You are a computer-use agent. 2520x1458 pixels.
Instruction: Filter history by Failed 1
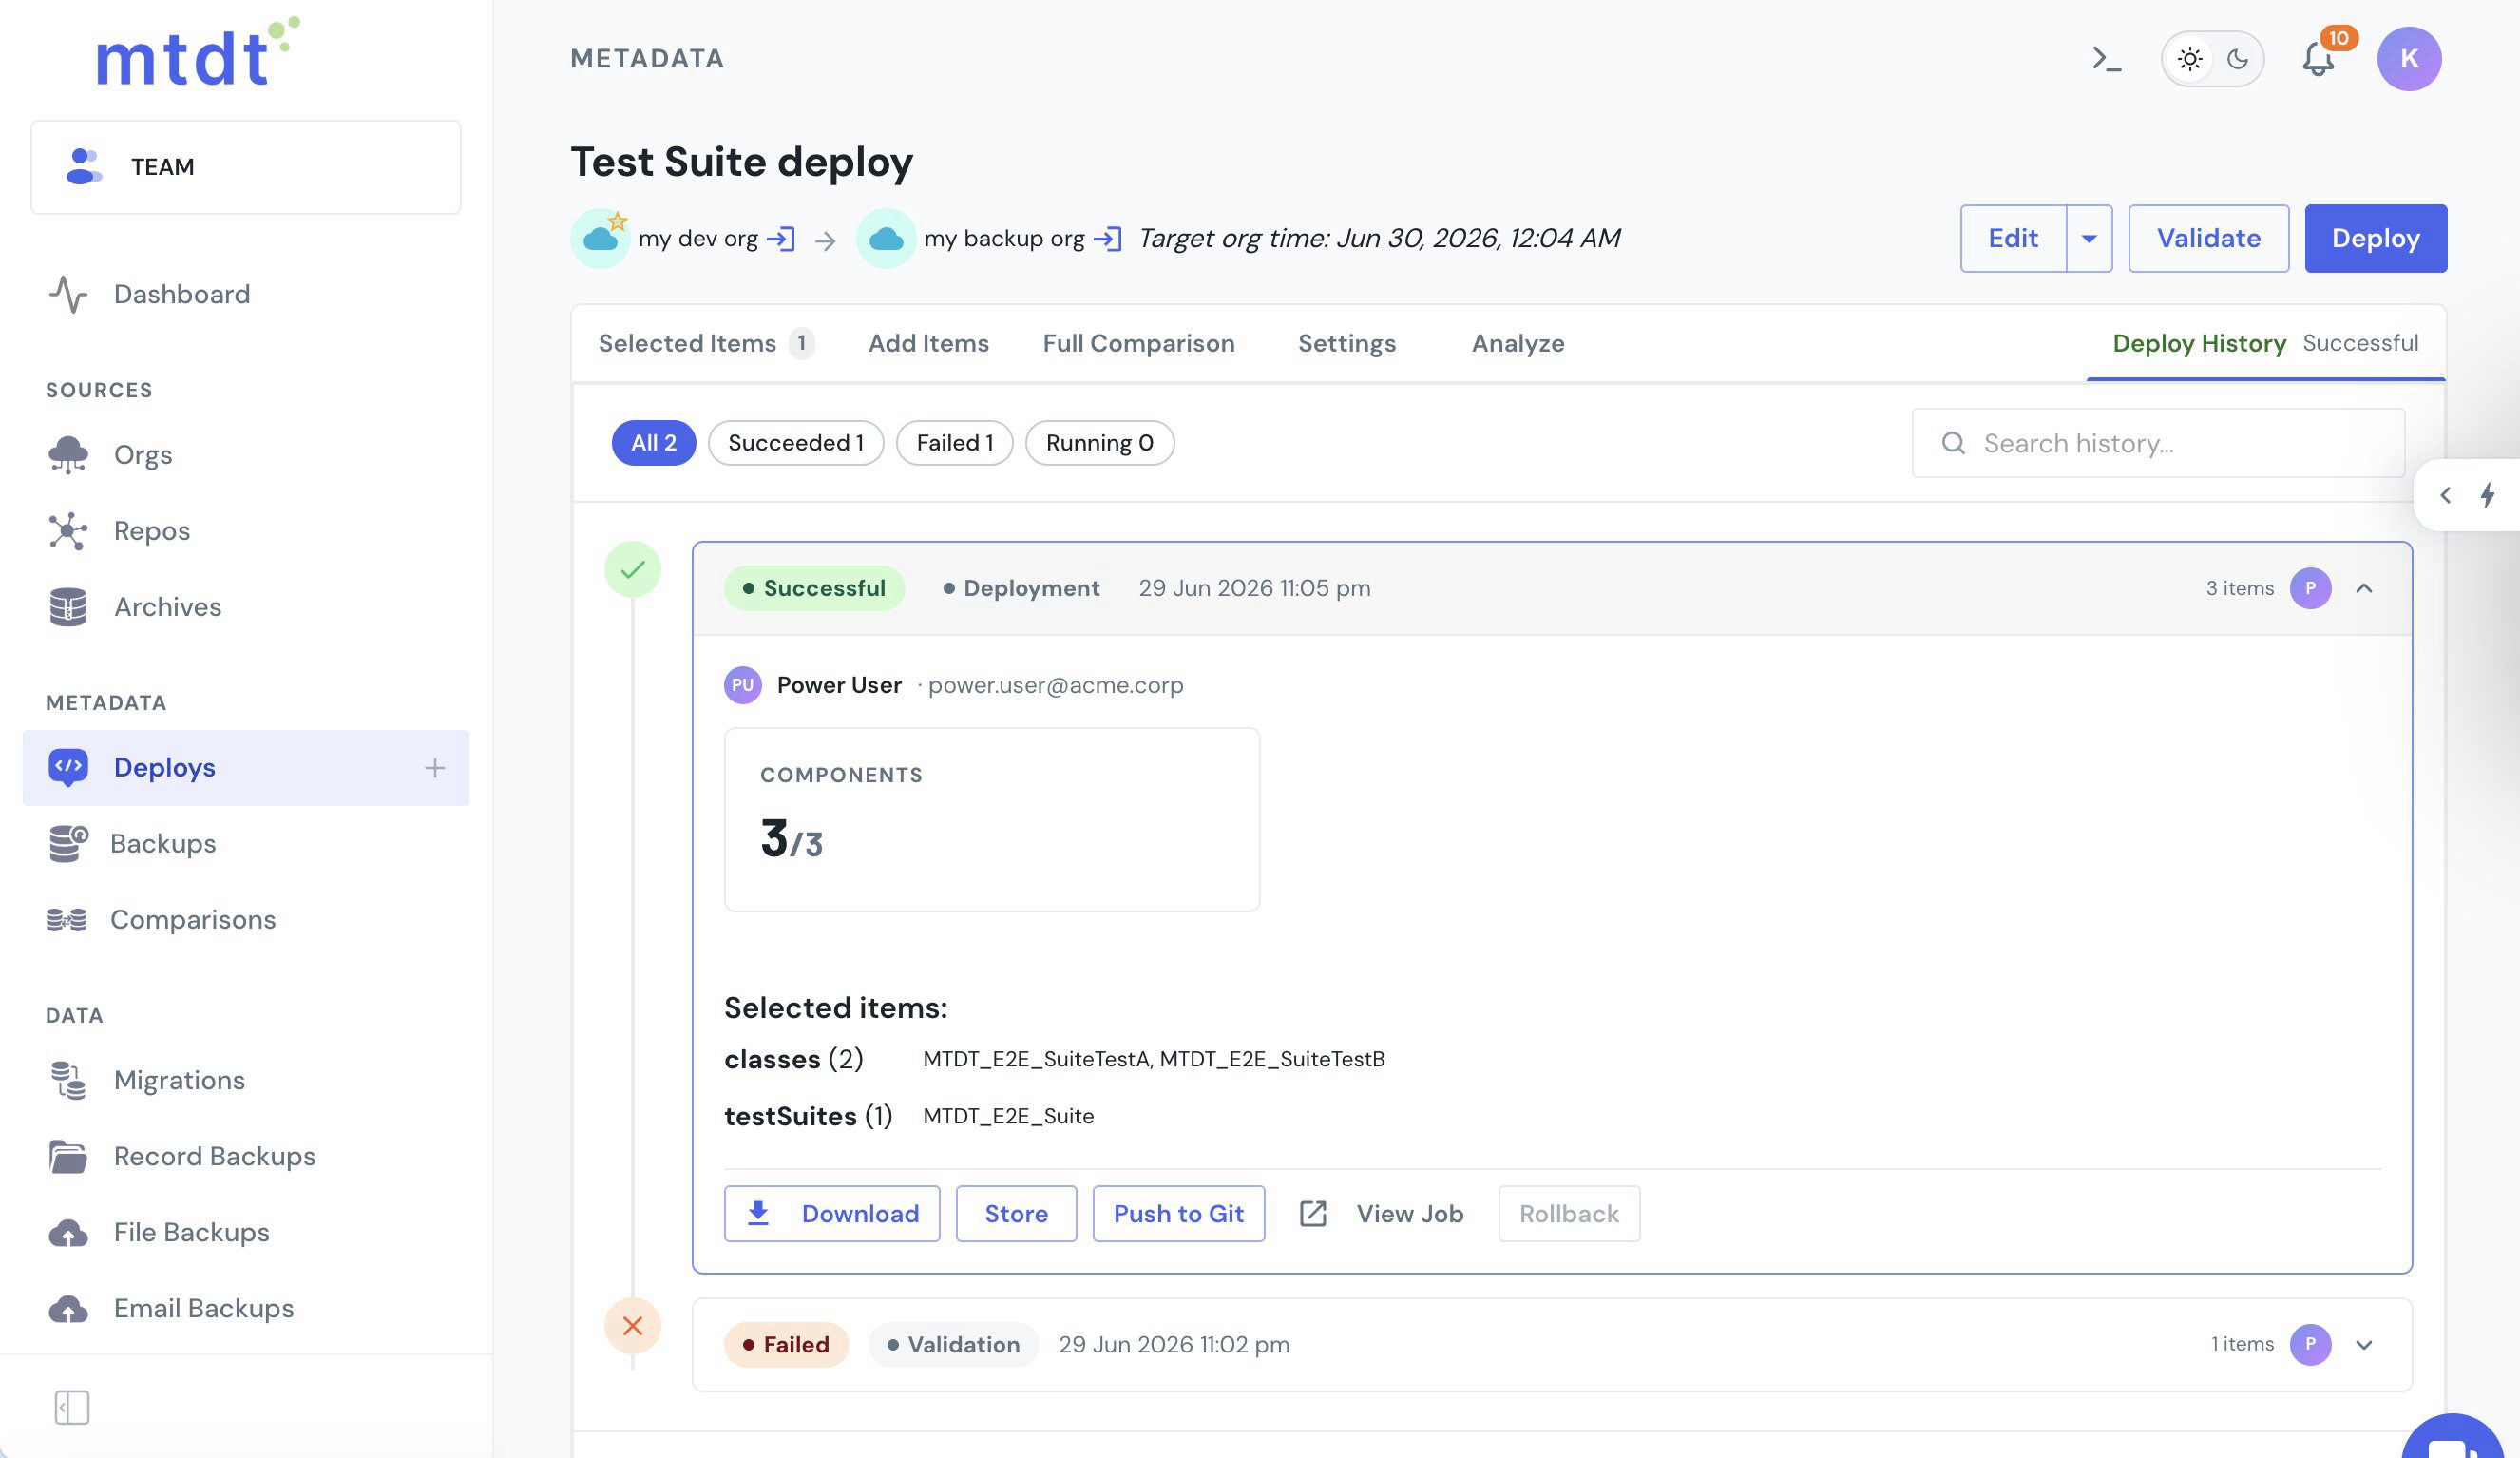[954, 443]
